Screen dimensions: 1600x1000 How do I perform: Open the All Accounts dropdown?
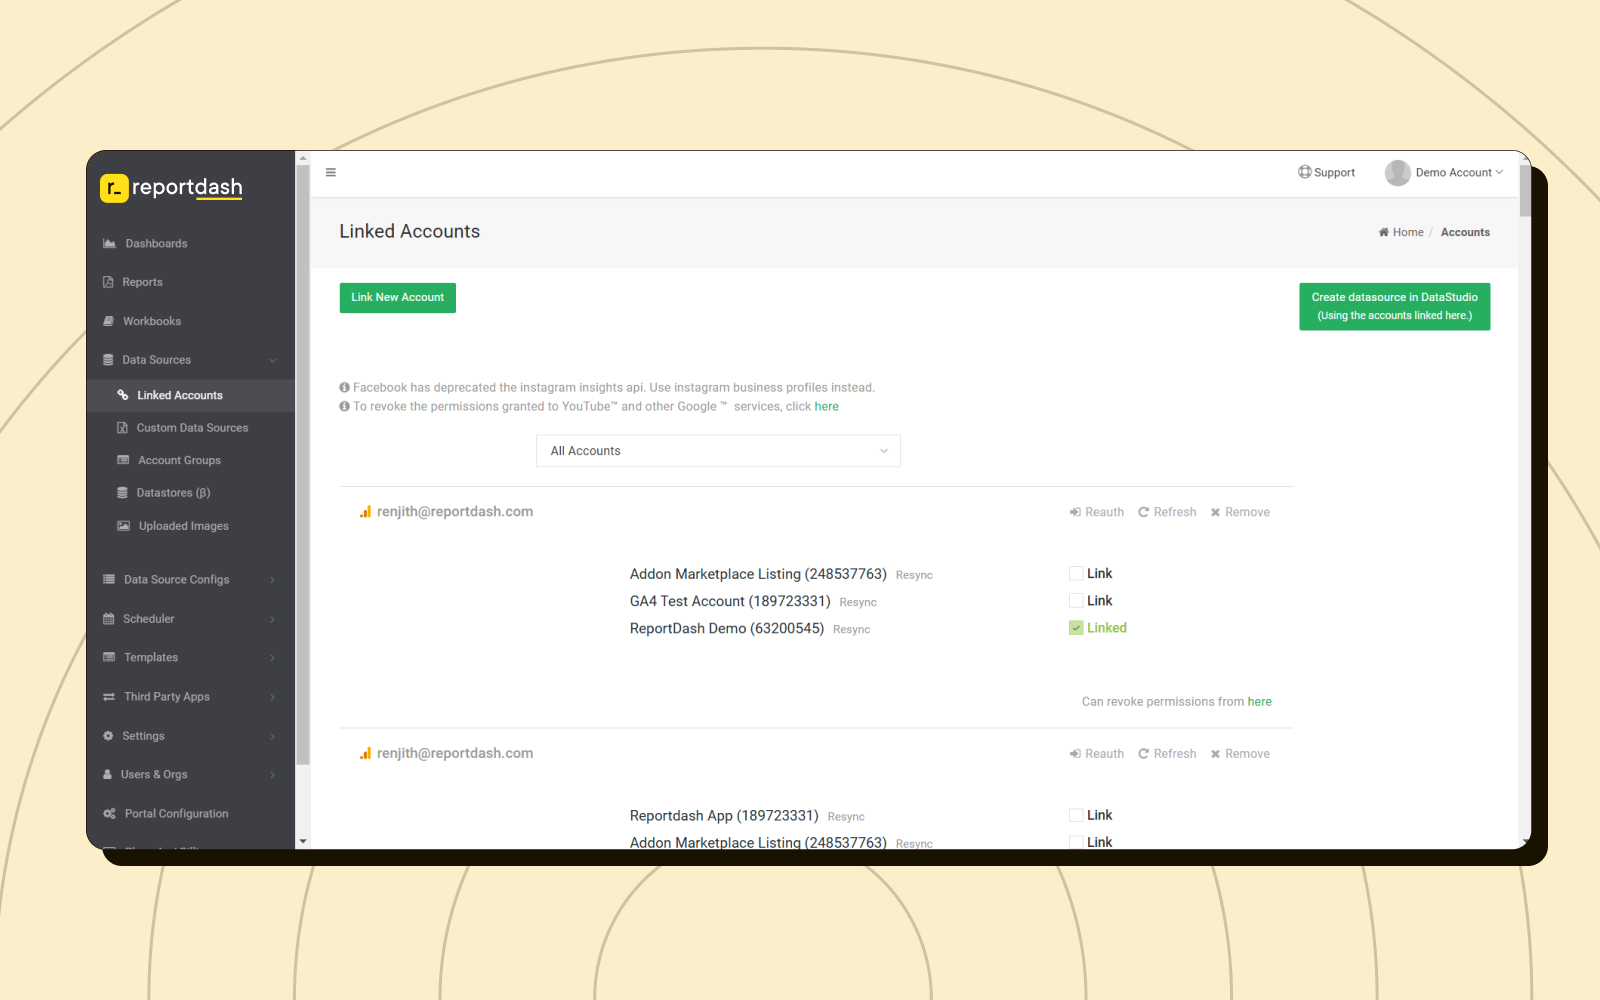718,451
